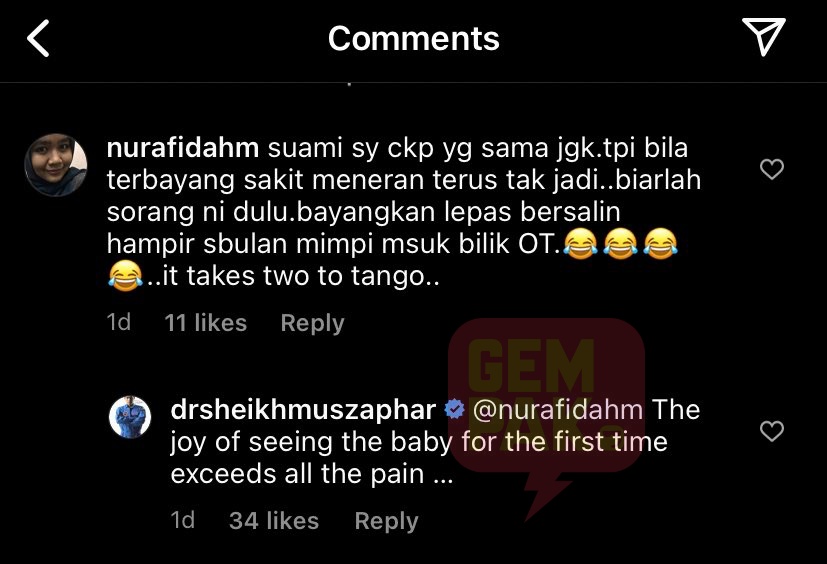This screenshot has width=827, height=564.
Task: View the 34 likes list
Action: click(274, 521)
